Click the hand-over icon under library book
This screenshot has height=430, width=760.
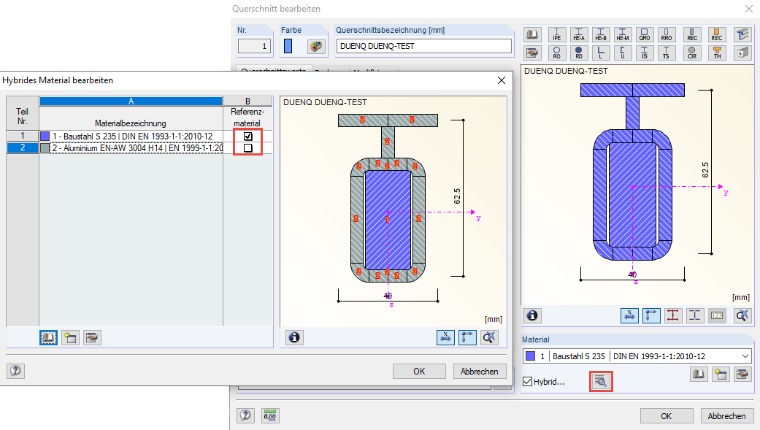(532, 52)
